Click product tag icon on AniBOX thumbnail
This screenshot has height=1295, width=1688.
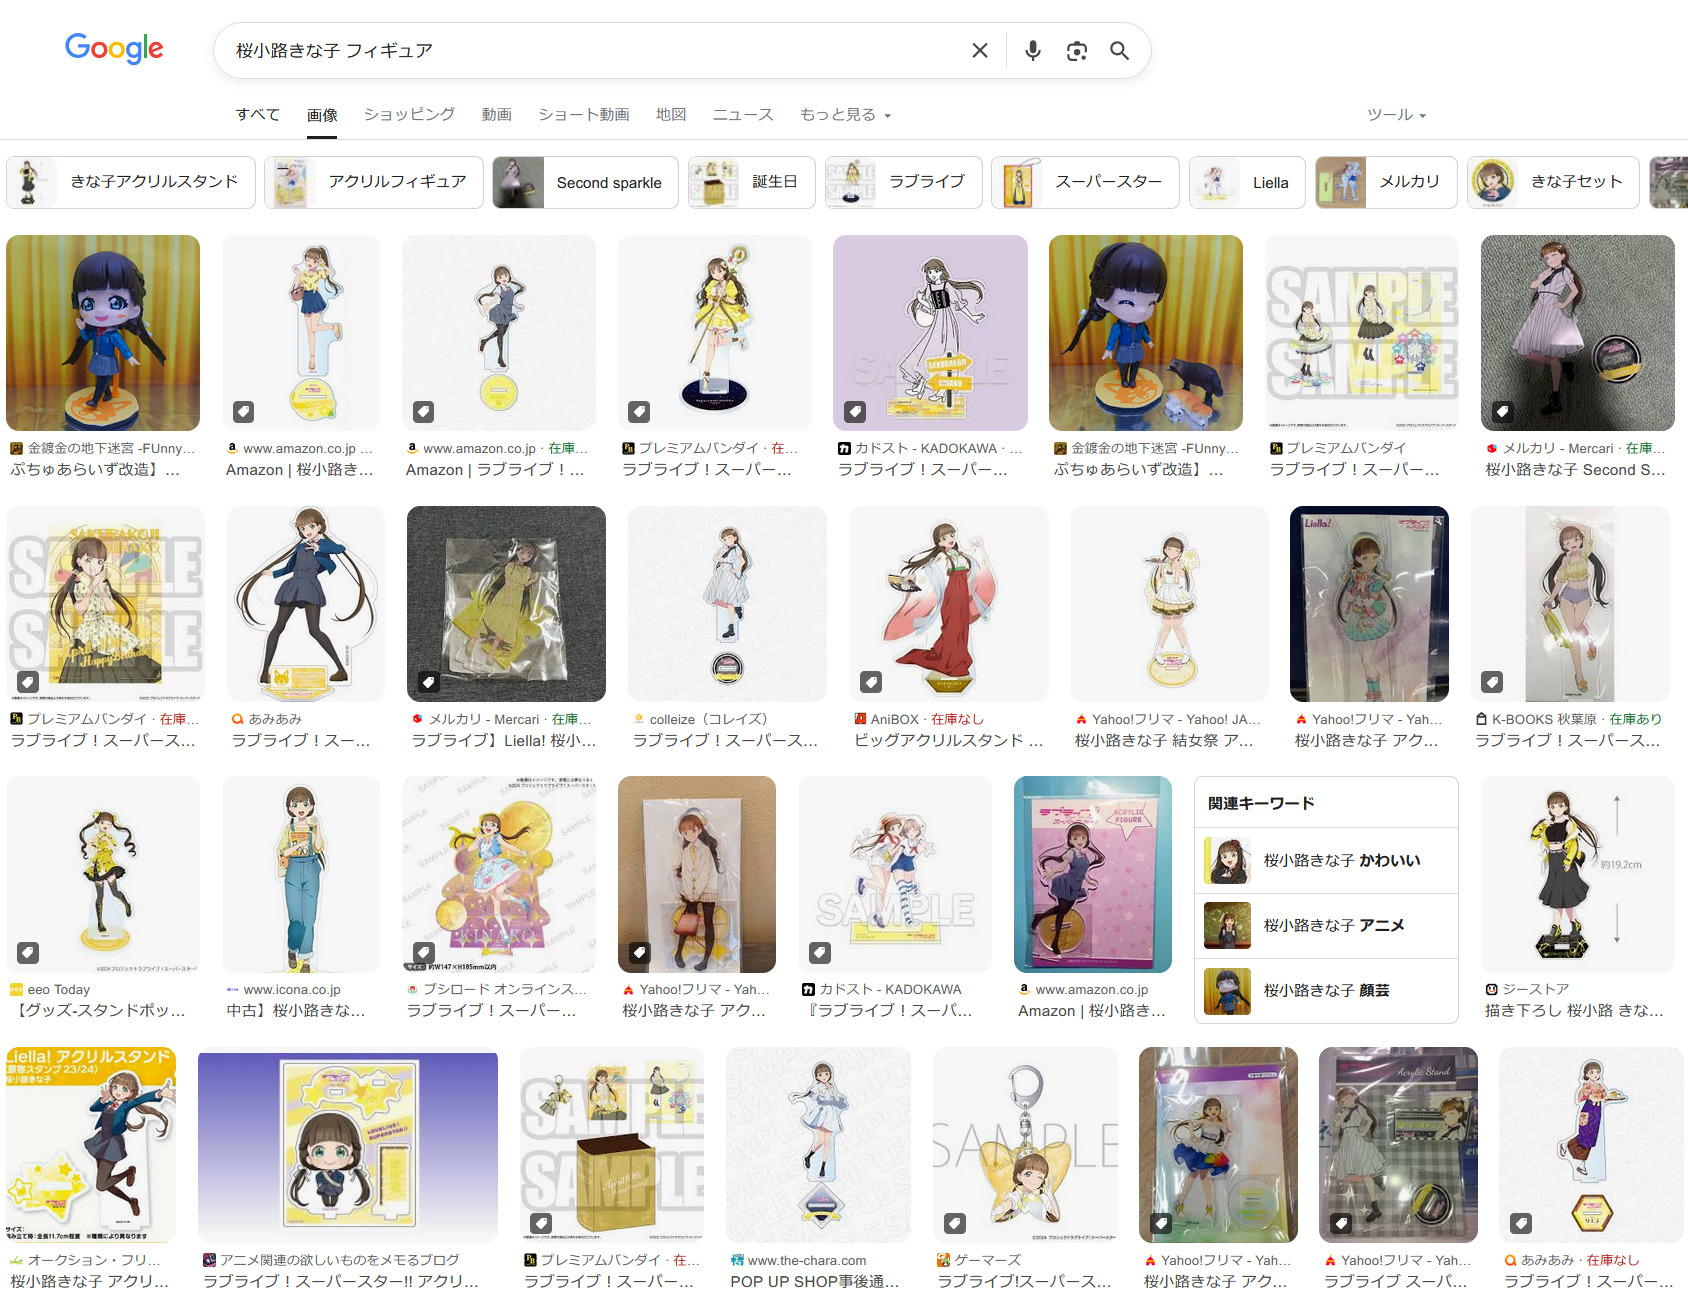(871, 682)
